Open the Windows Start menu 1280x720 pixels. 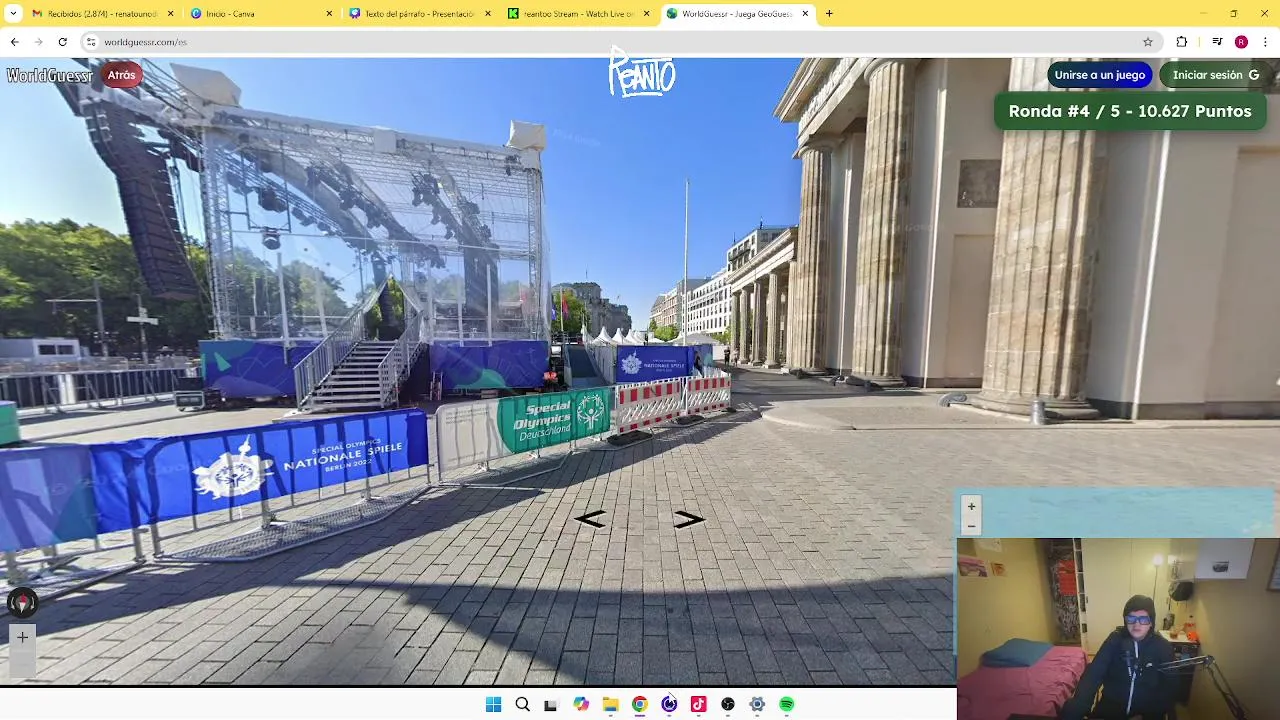pos(493,705)
